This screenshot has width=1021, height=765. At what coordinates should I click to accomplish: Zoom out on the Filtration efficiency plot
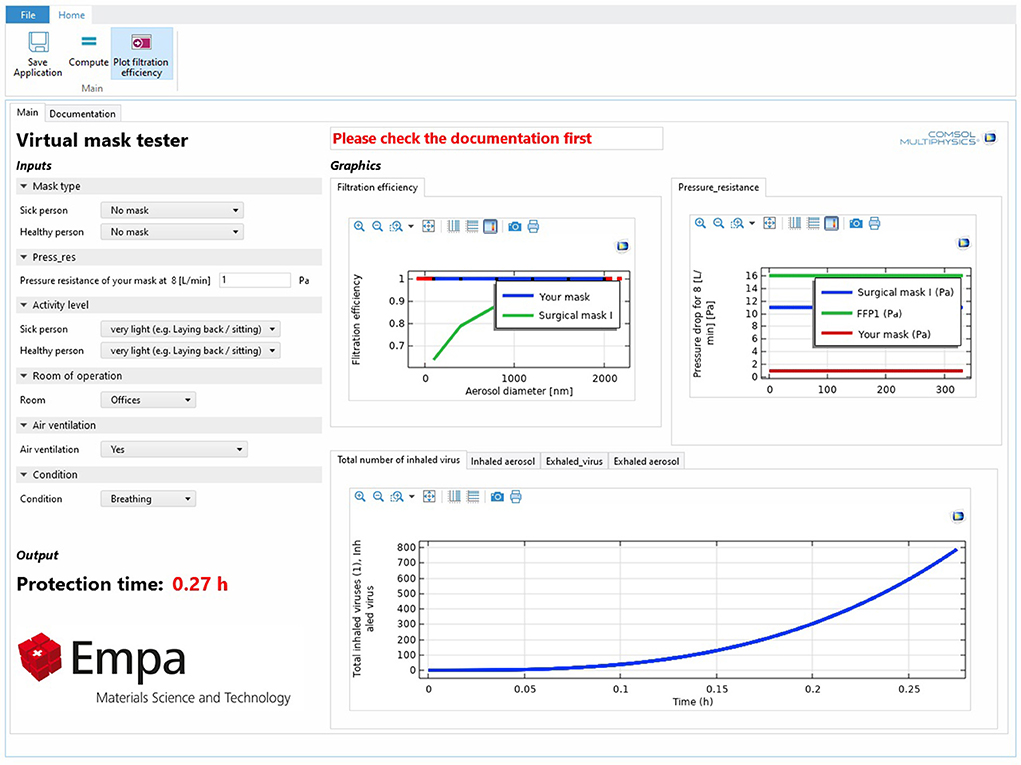[378, 227]
